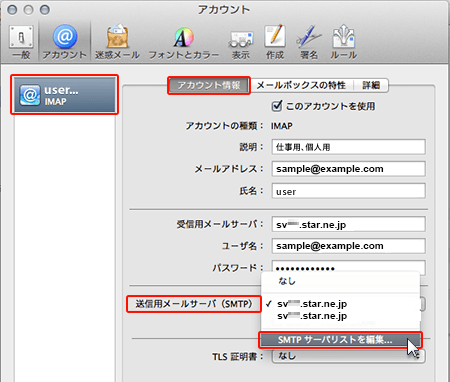Switch to the 詳細 tab
Viewport: 450px width, 382px height.
tap(371, 85)
